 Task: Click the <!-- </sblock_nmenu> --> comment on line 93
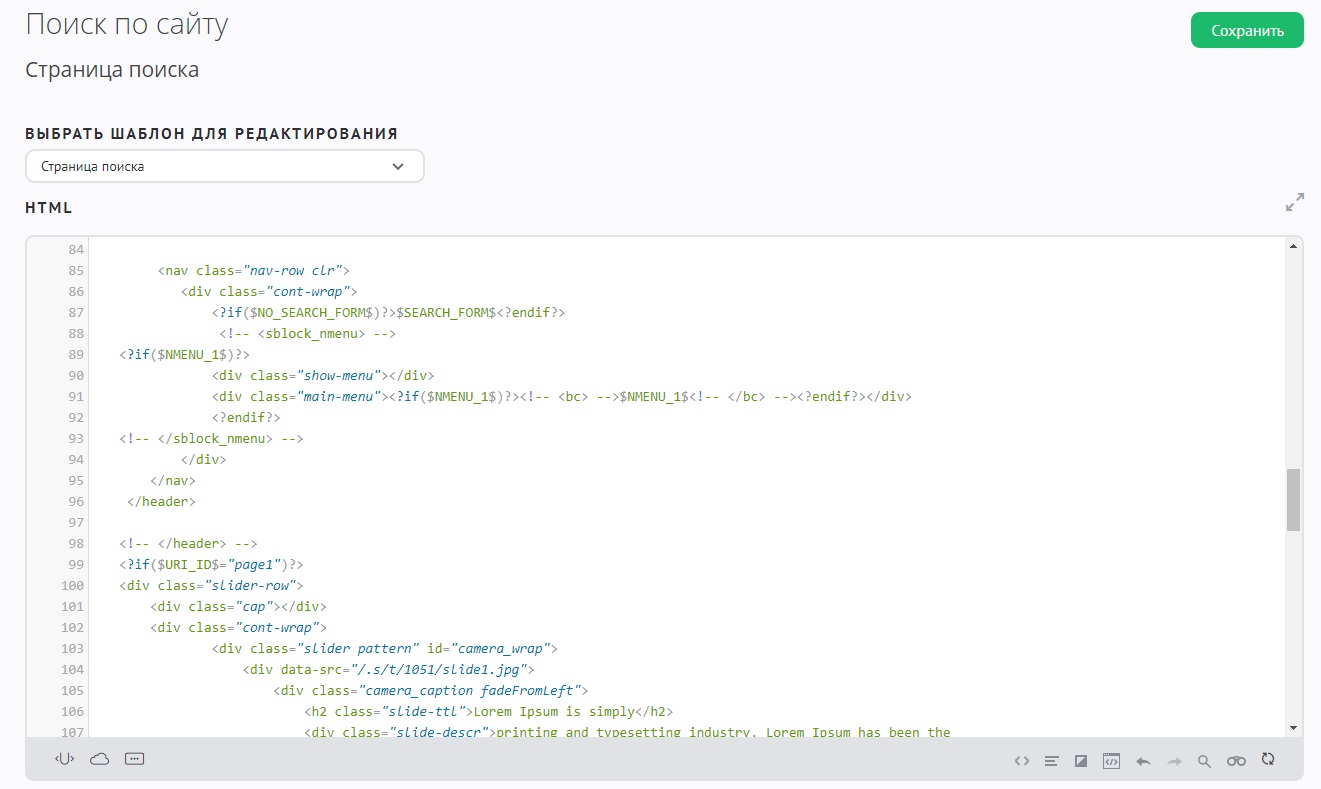(211, 438)
